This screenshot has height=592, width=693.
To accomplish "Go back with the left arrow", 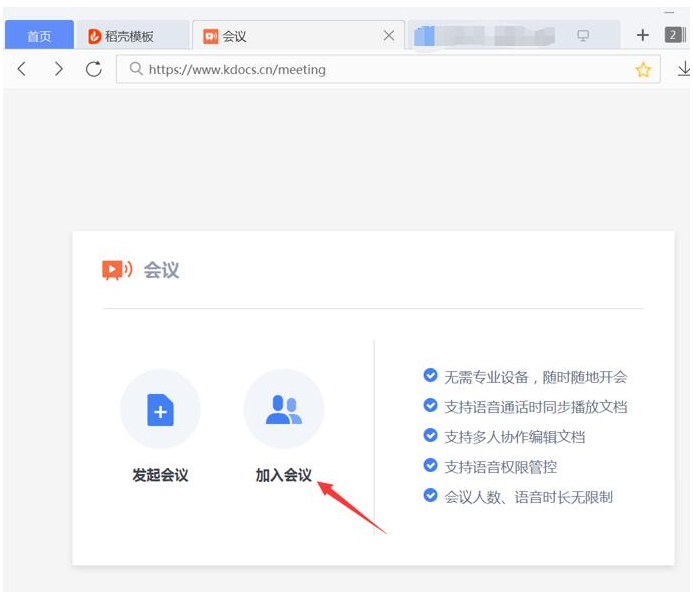I will (22, 69).
